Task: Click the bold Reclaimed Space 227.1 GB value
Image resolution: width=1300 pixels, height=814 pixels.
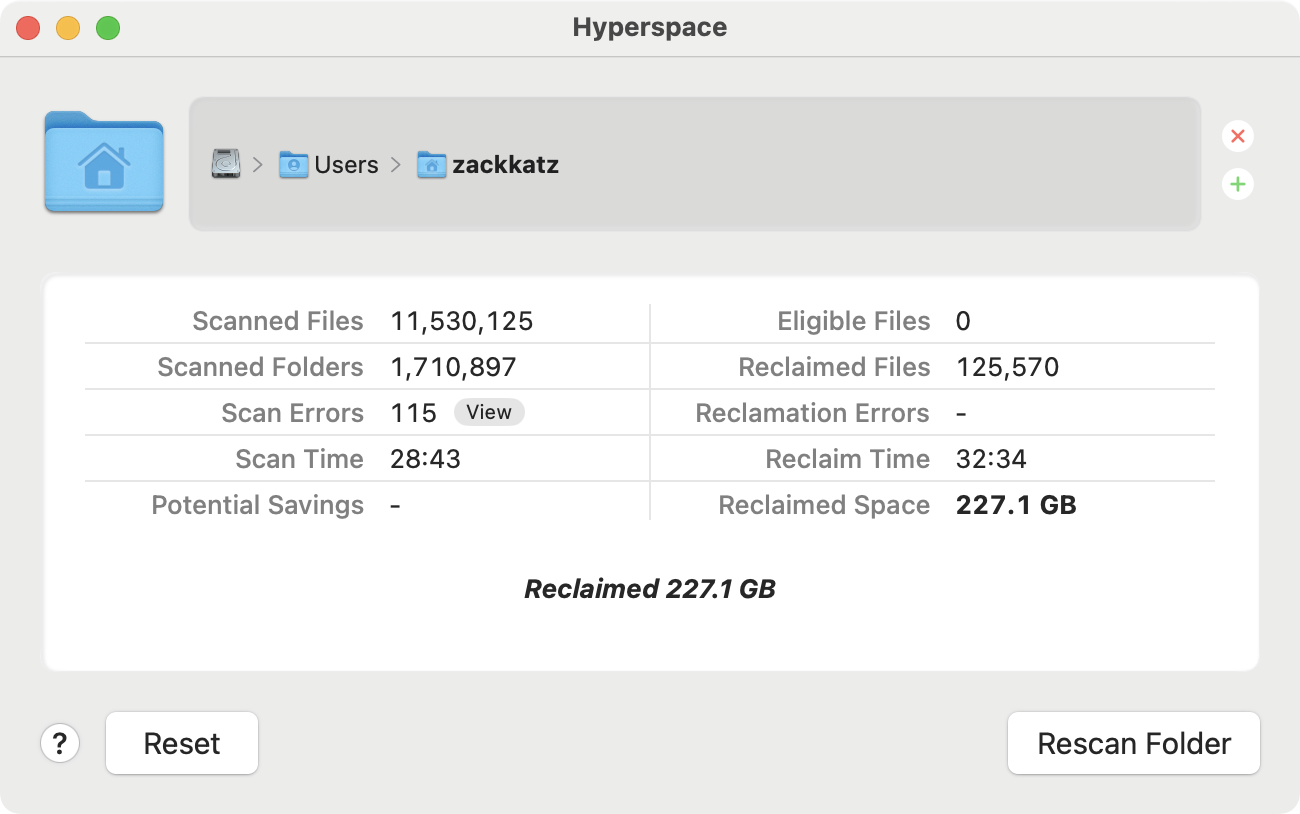Action: coord(1016,505)
